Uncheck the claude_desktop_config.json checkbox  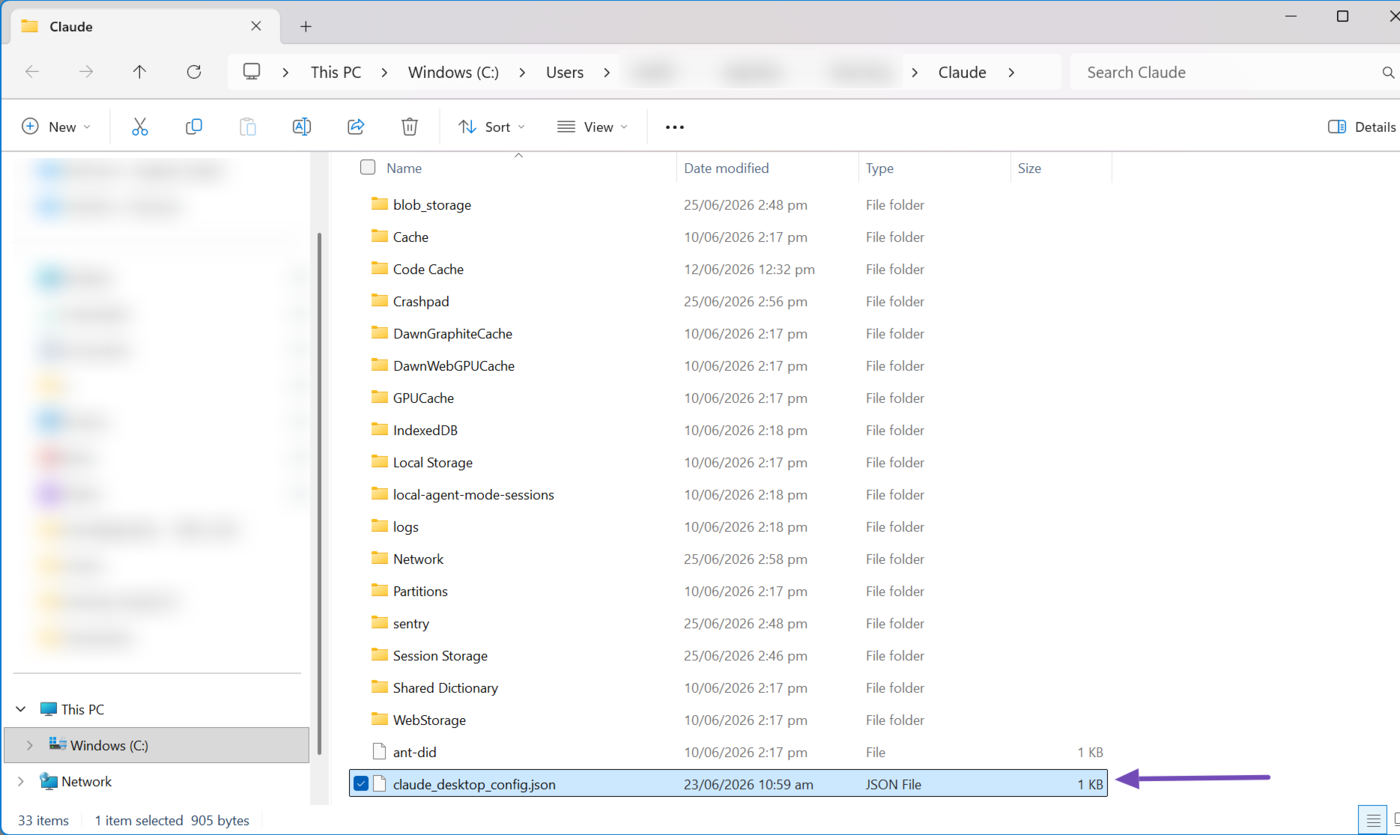coord(361,784)
